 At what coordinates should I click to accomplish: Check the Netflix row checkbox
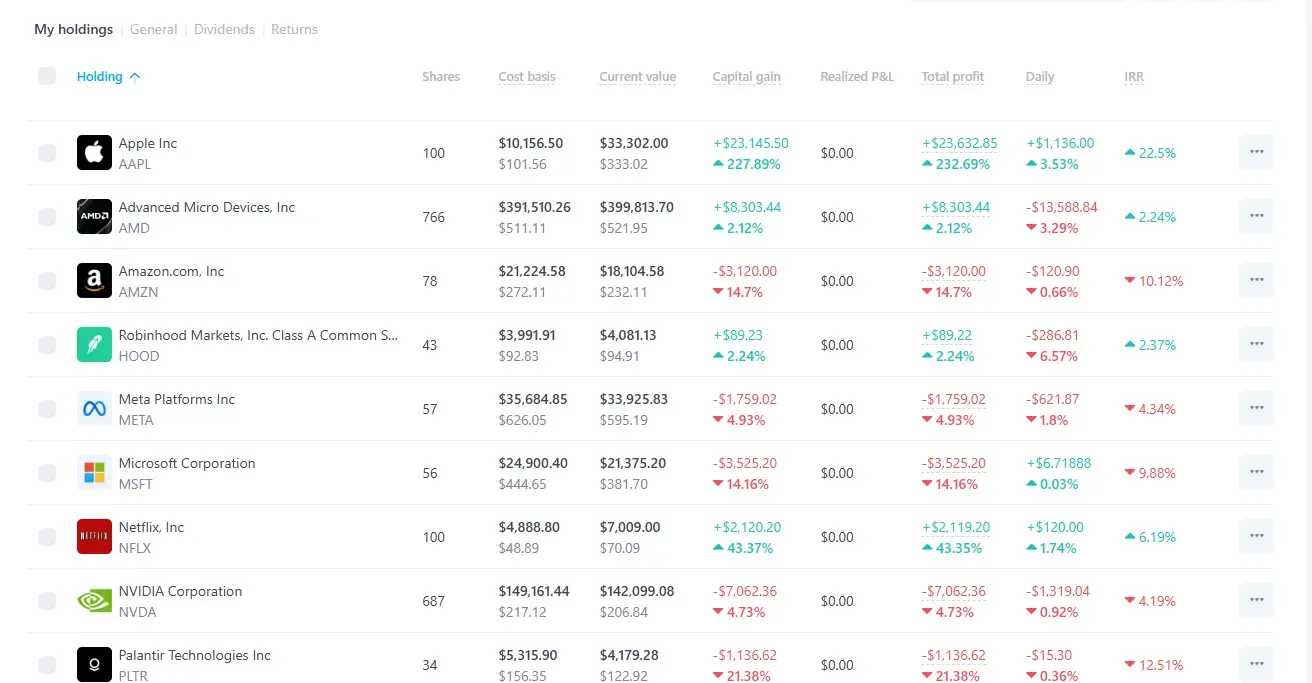coord(47,537)
